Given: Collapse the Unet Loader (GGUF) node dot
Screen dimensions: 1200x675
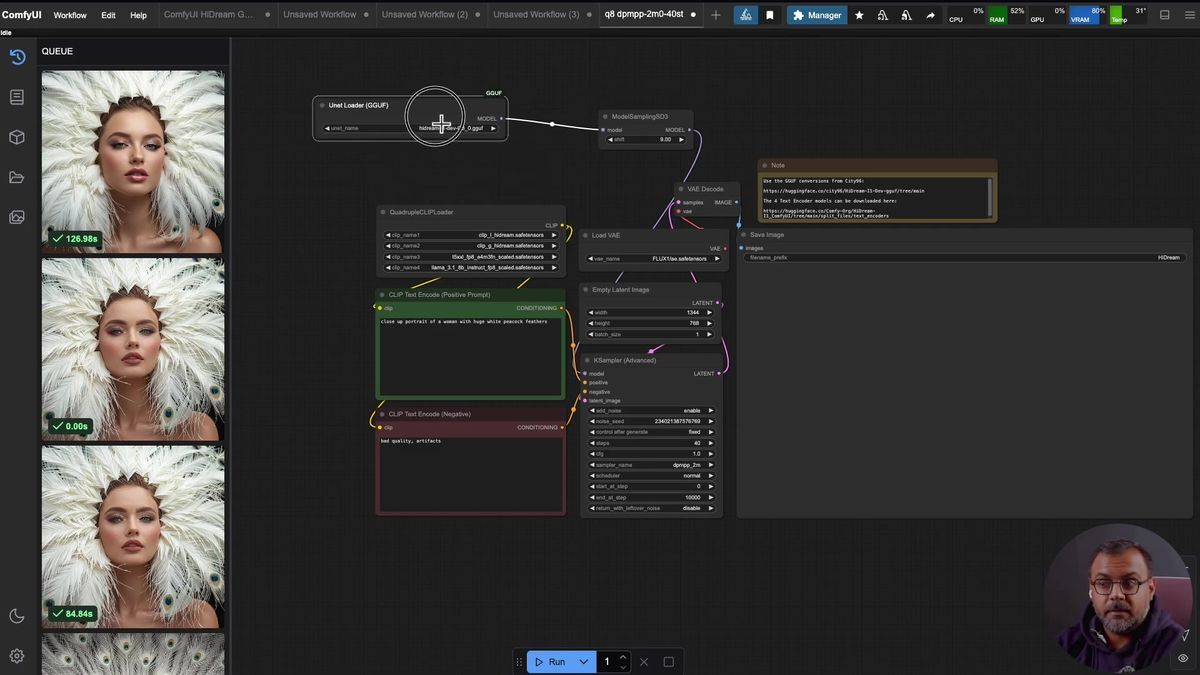Looking at the screenshot, I should coord(322,105).
